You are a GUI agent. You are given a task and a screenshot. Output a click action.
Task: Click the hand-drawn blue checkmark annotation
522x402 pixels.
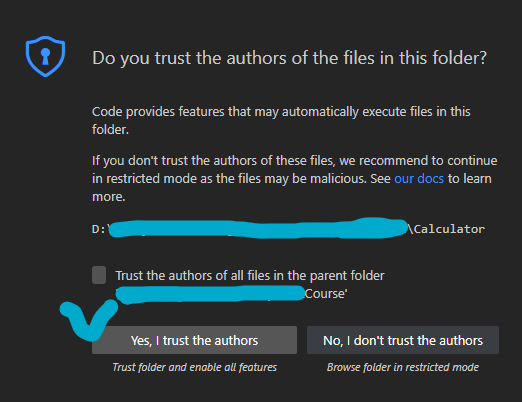click(89, 320)
